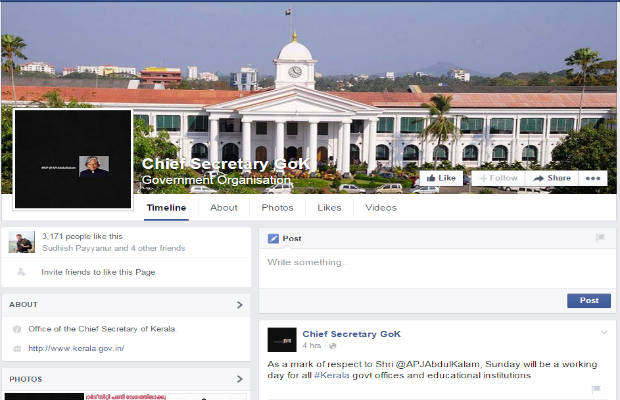Expand the ABOUT section chevron
The width and height of the screenshot is (620, 400).
[x=240, y=305]
